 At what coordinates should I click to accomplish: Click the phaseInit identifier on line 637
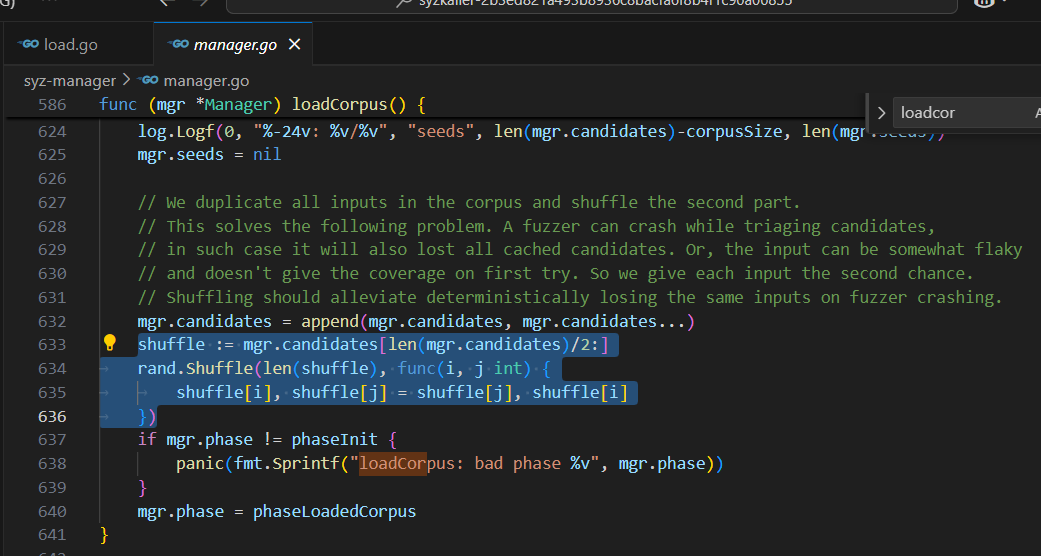point(335,440)
